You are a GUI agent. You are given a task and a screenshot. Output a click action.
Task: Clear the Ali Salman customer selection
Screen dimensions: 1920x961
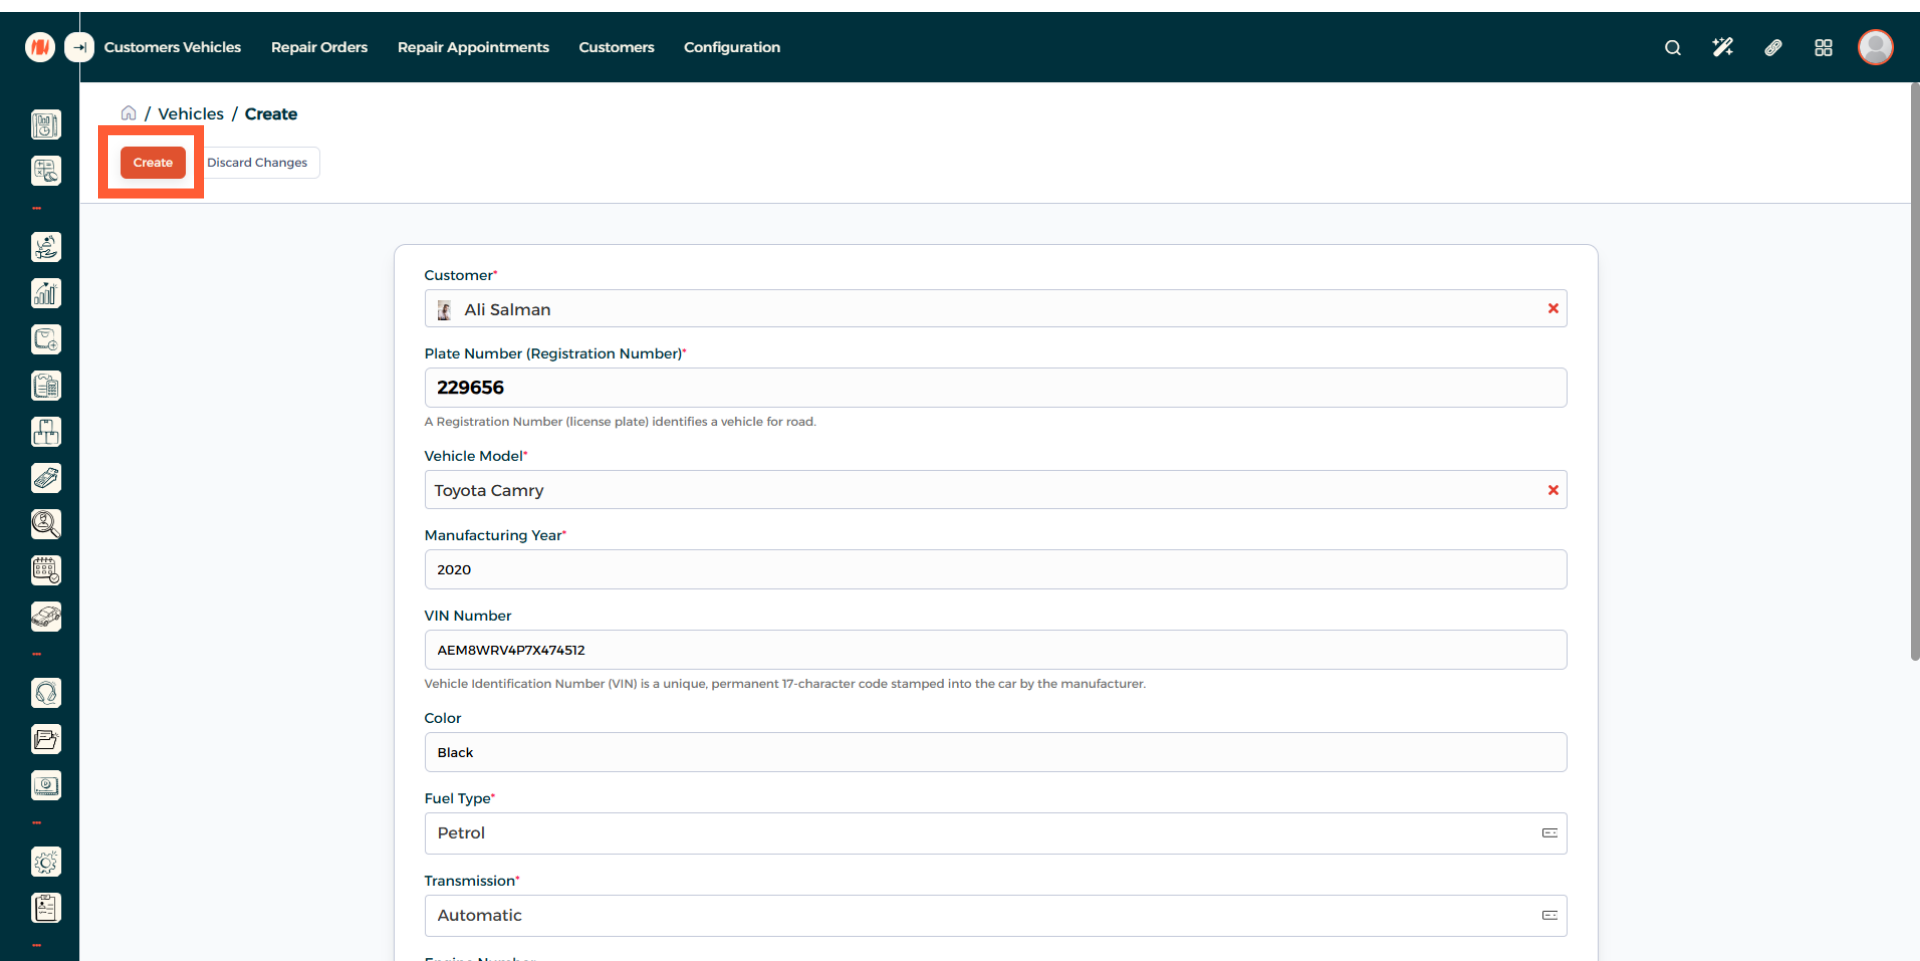tap(1553, 308)
